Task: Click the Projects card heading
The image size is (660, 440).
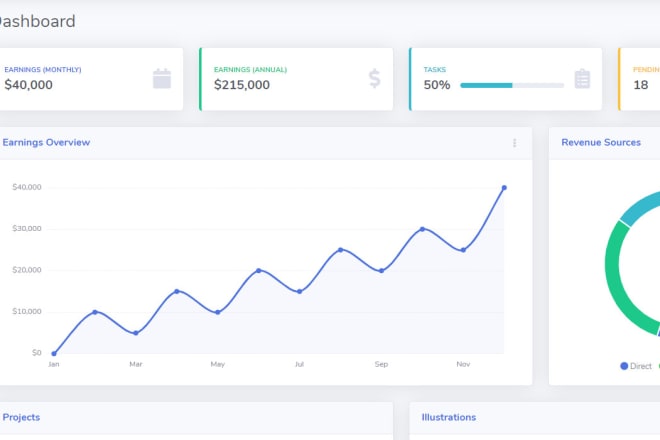Action: (x=21, y=417)
